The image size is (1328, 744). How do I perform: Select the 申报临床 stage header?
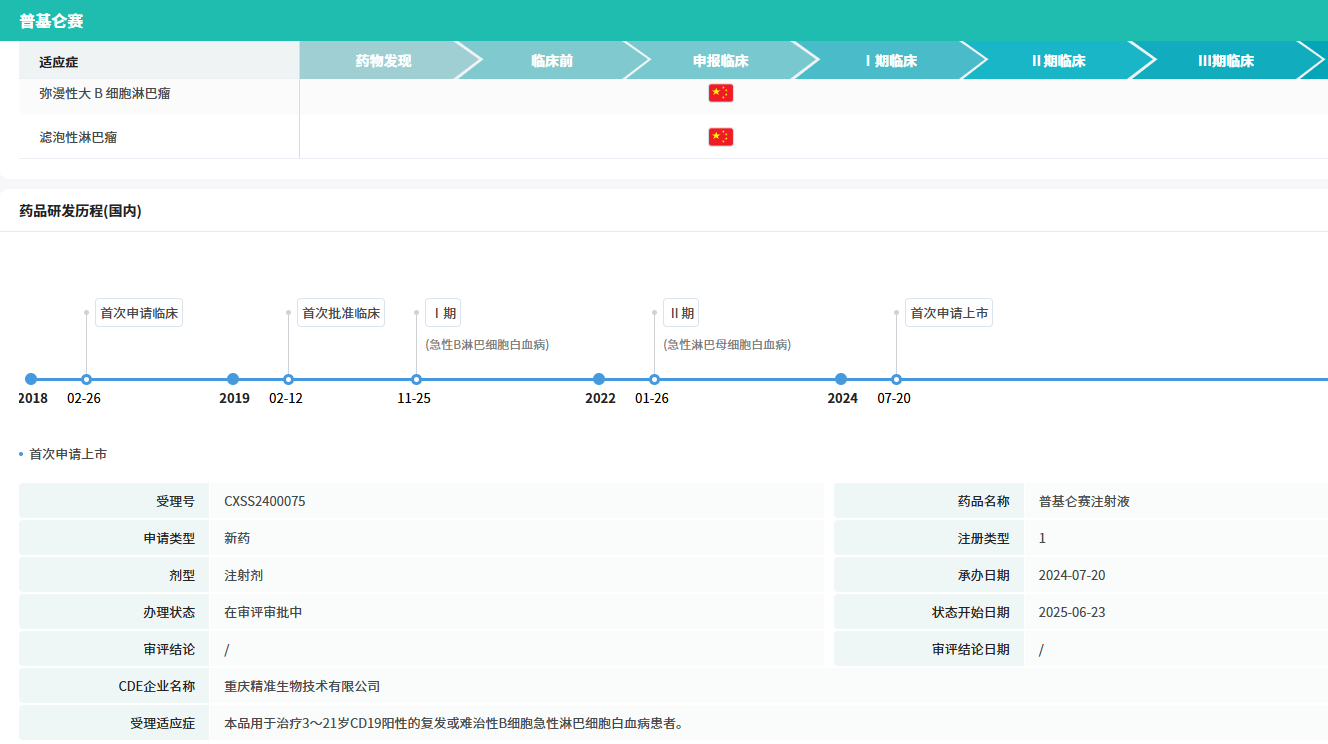click(x=720, y=61)
